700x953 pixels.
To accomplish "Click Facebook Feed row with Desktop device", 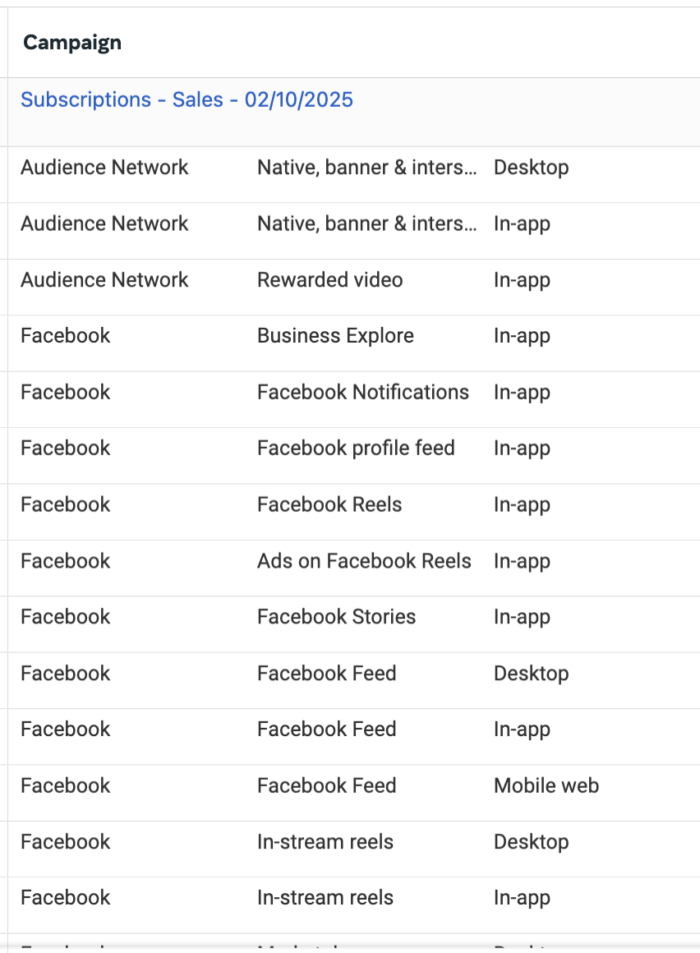I will click(354, 681).
